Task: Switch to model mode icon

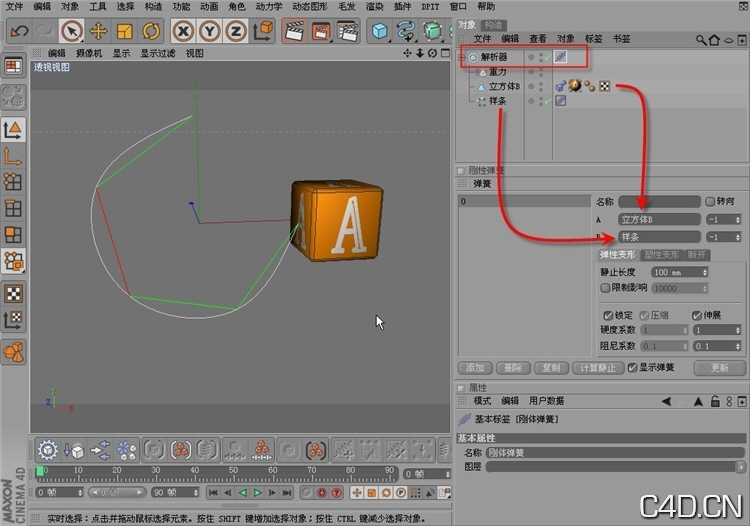Action: click(13, 130)
